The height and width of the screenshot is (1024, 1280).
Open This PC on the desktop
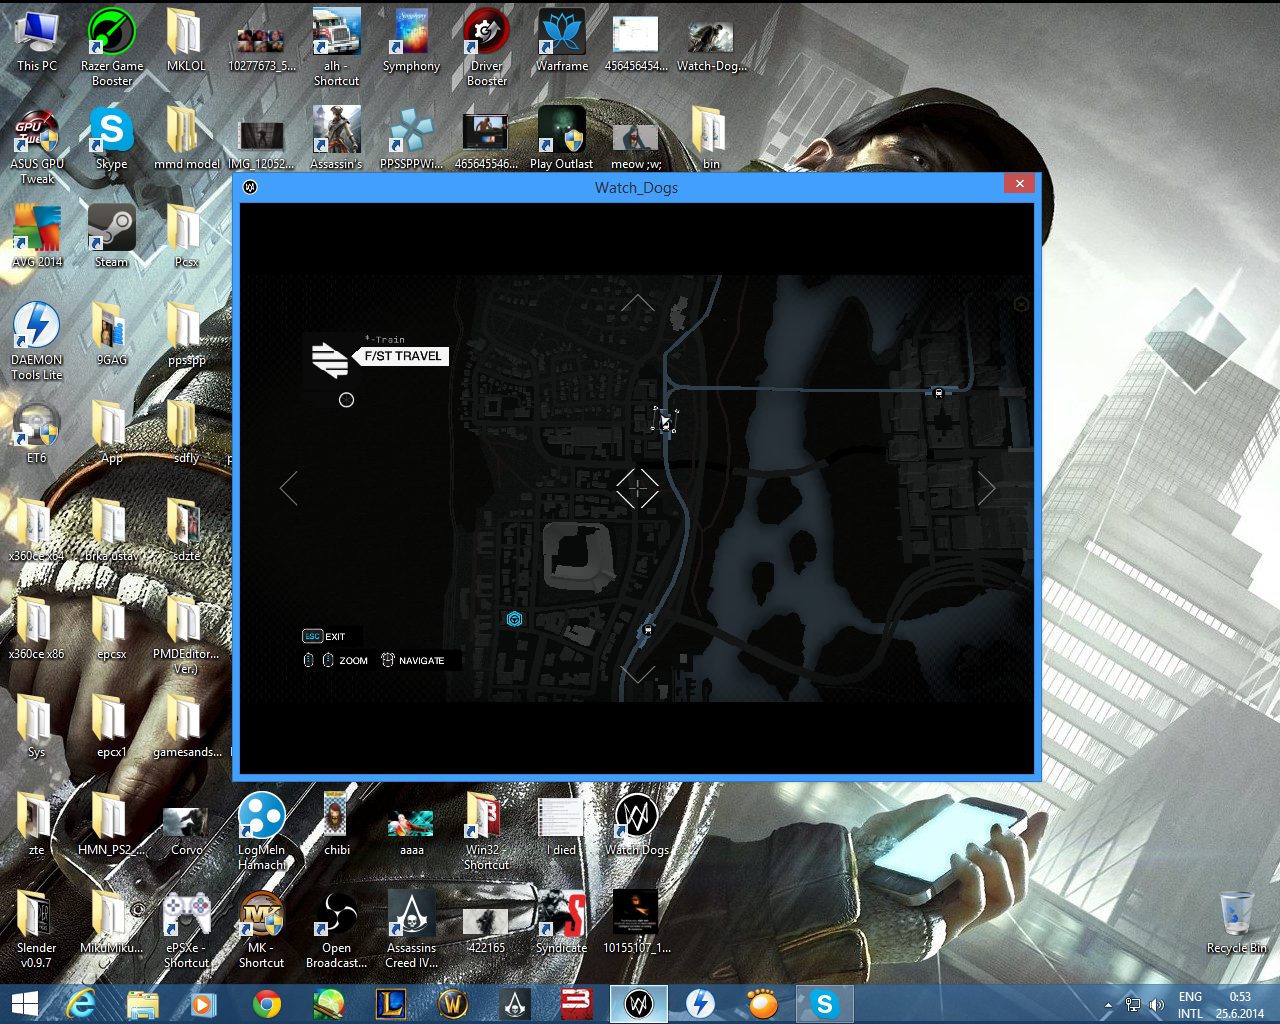point(37,40)
